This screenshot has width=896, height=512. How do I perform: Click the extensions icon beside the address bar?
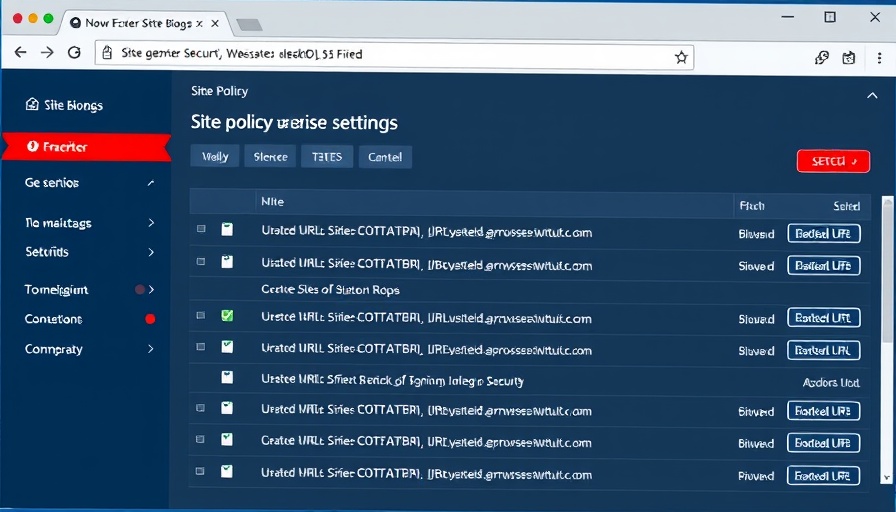pyautogui.click(x=822, y=57)
